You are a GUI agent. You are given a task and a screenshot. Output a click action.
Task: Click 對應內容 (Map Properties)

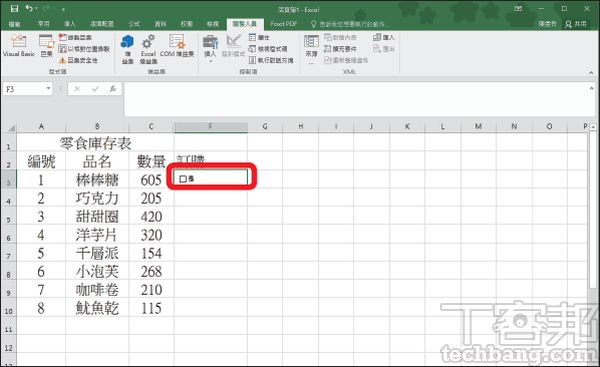coord(340,38)
